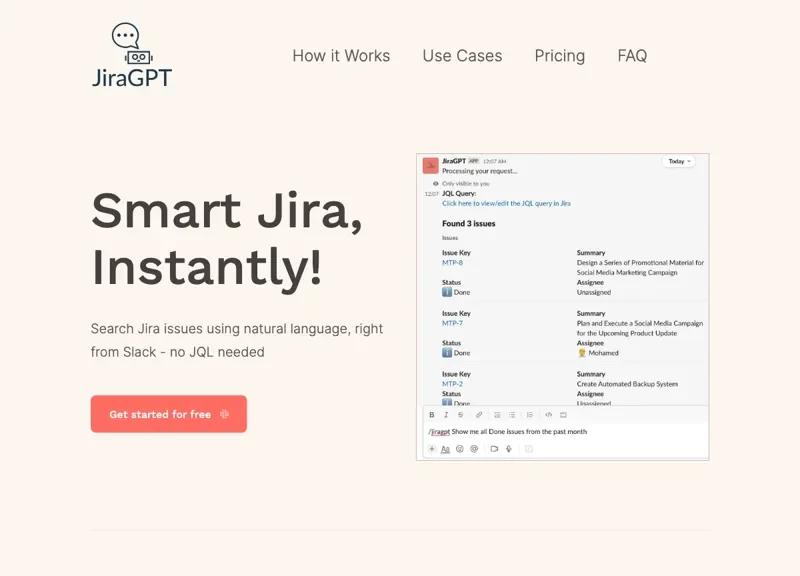Click the Get started for free button

coord(168,413)
